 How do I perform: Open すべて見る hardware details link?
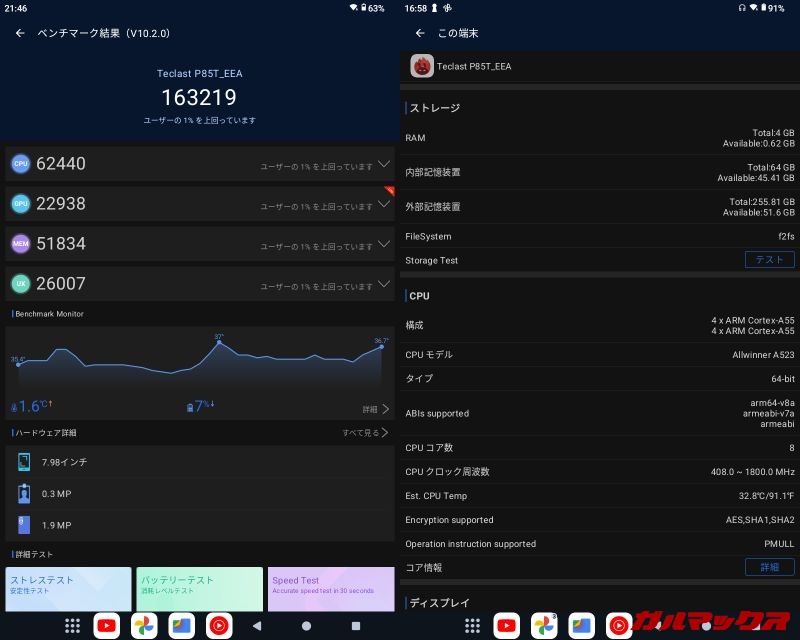365,433
